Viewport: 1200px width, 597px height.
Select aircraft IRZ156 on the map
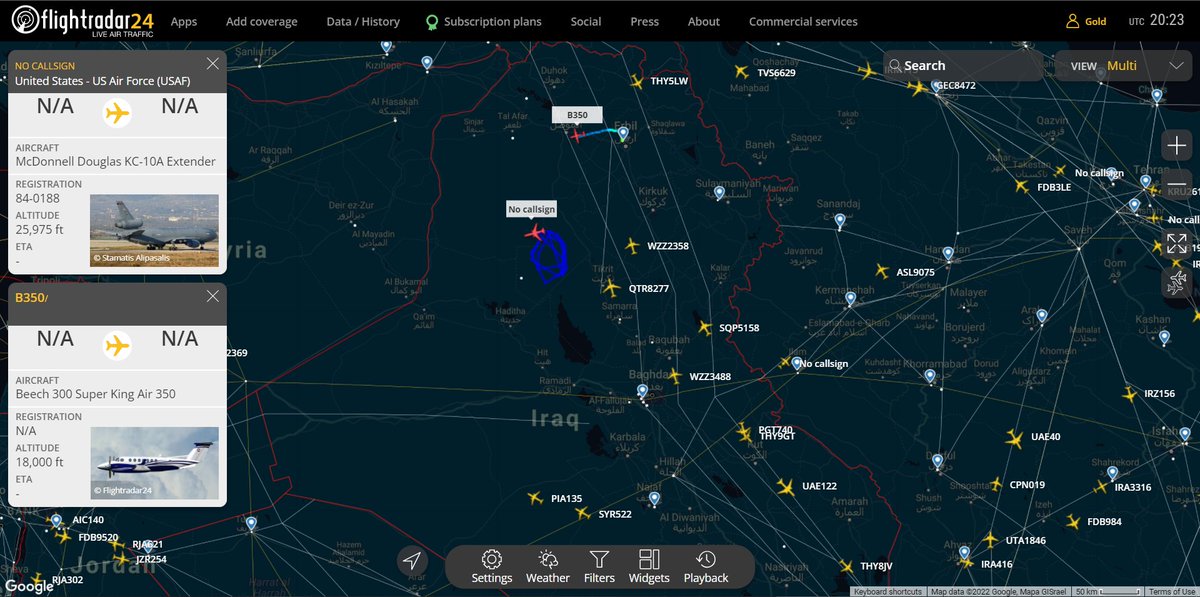[x=1130, y=393]
